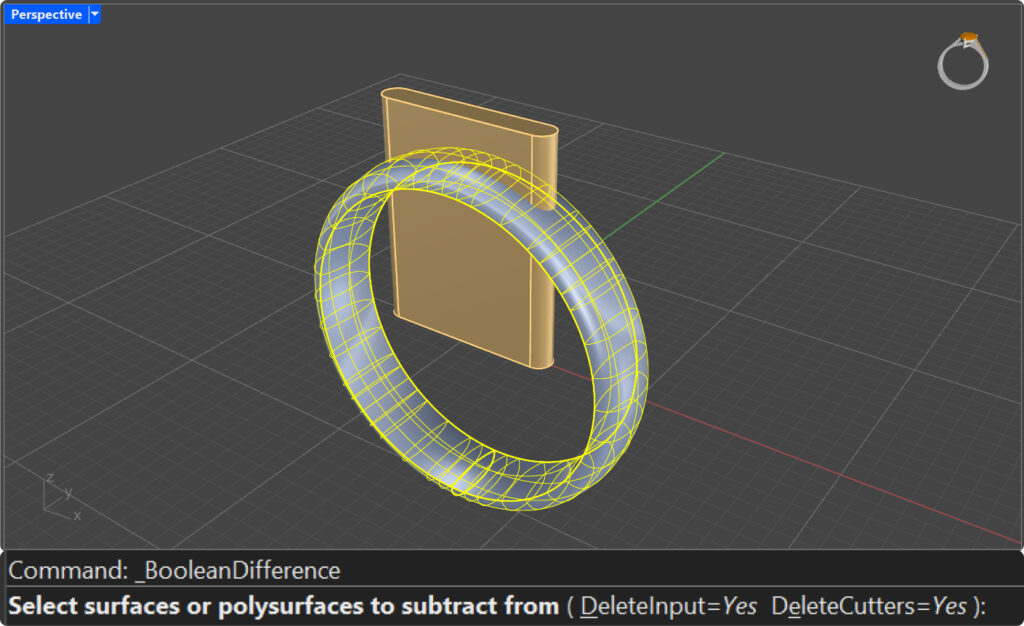
Task: Open the Perspective viewport dropdown arrow
Action: [x=95, y=15]
